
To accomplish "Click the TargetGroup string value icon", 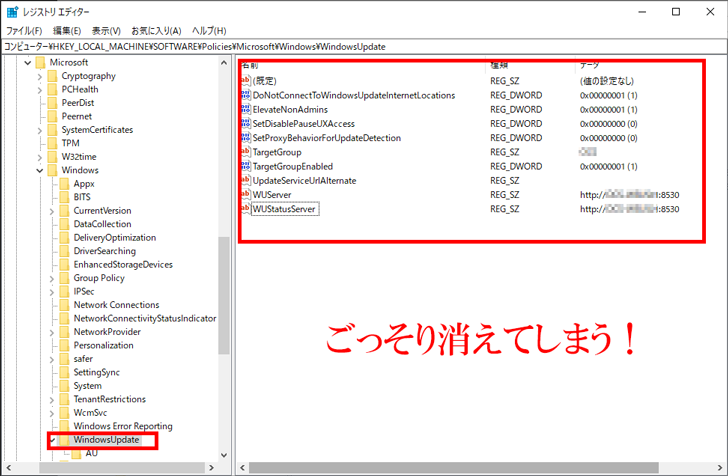I will click(x=246, y=152).
